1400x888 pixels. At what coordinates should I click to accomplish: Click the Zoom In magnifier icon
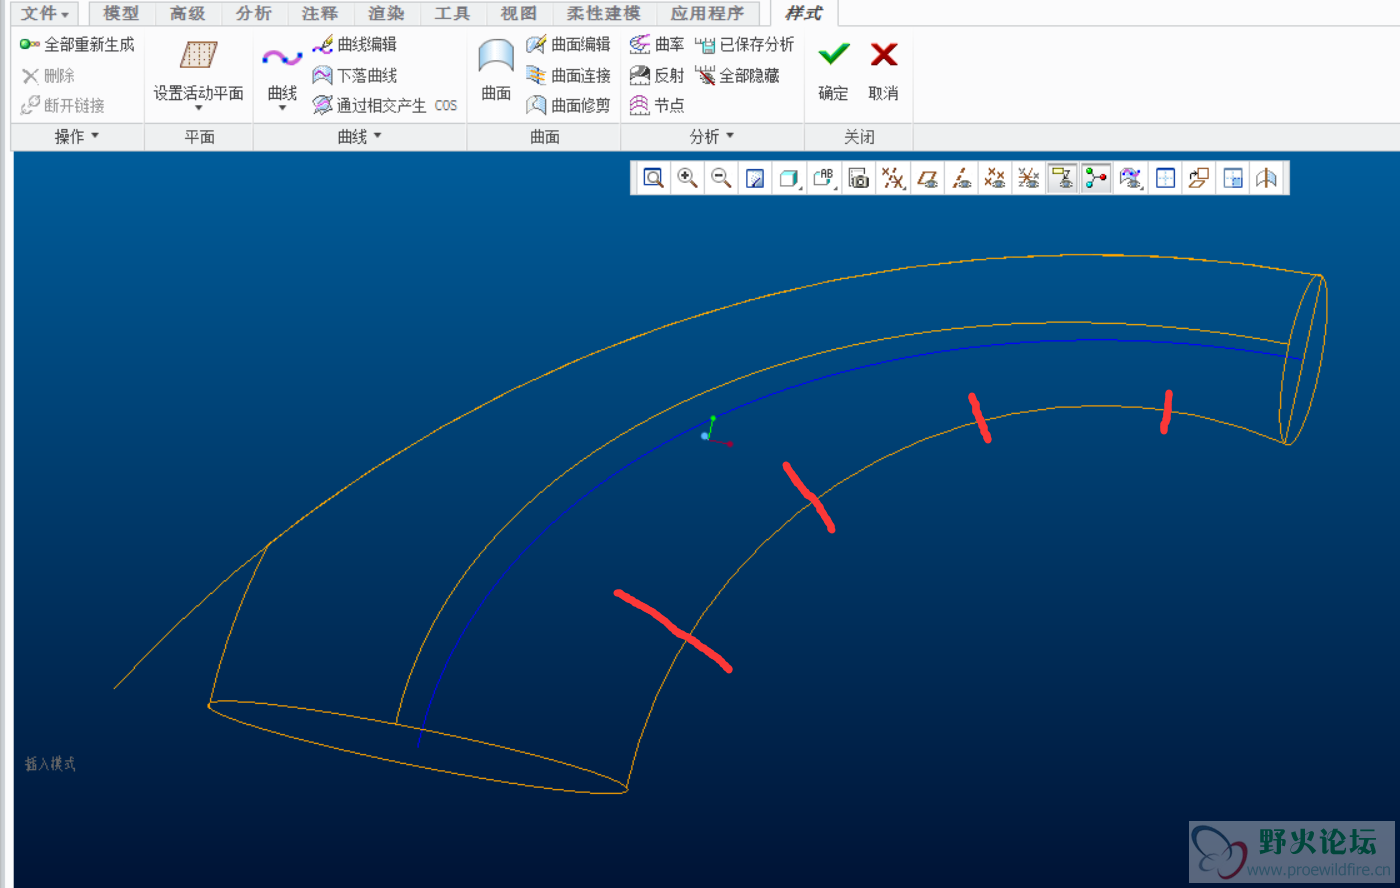687,178
